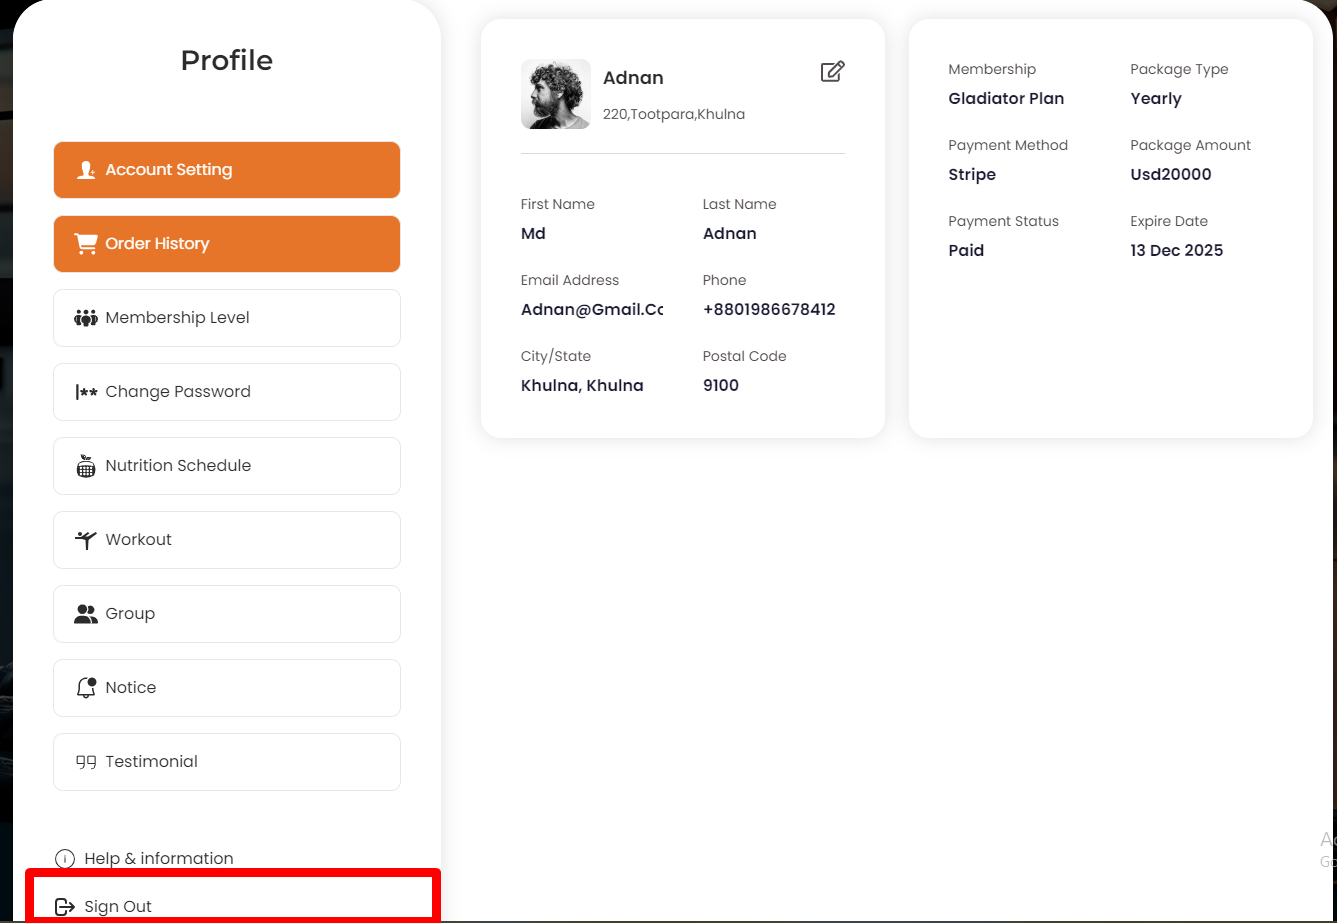Click the Group users icon
This screenshot has width=1337, height=923.
point(86,614)
